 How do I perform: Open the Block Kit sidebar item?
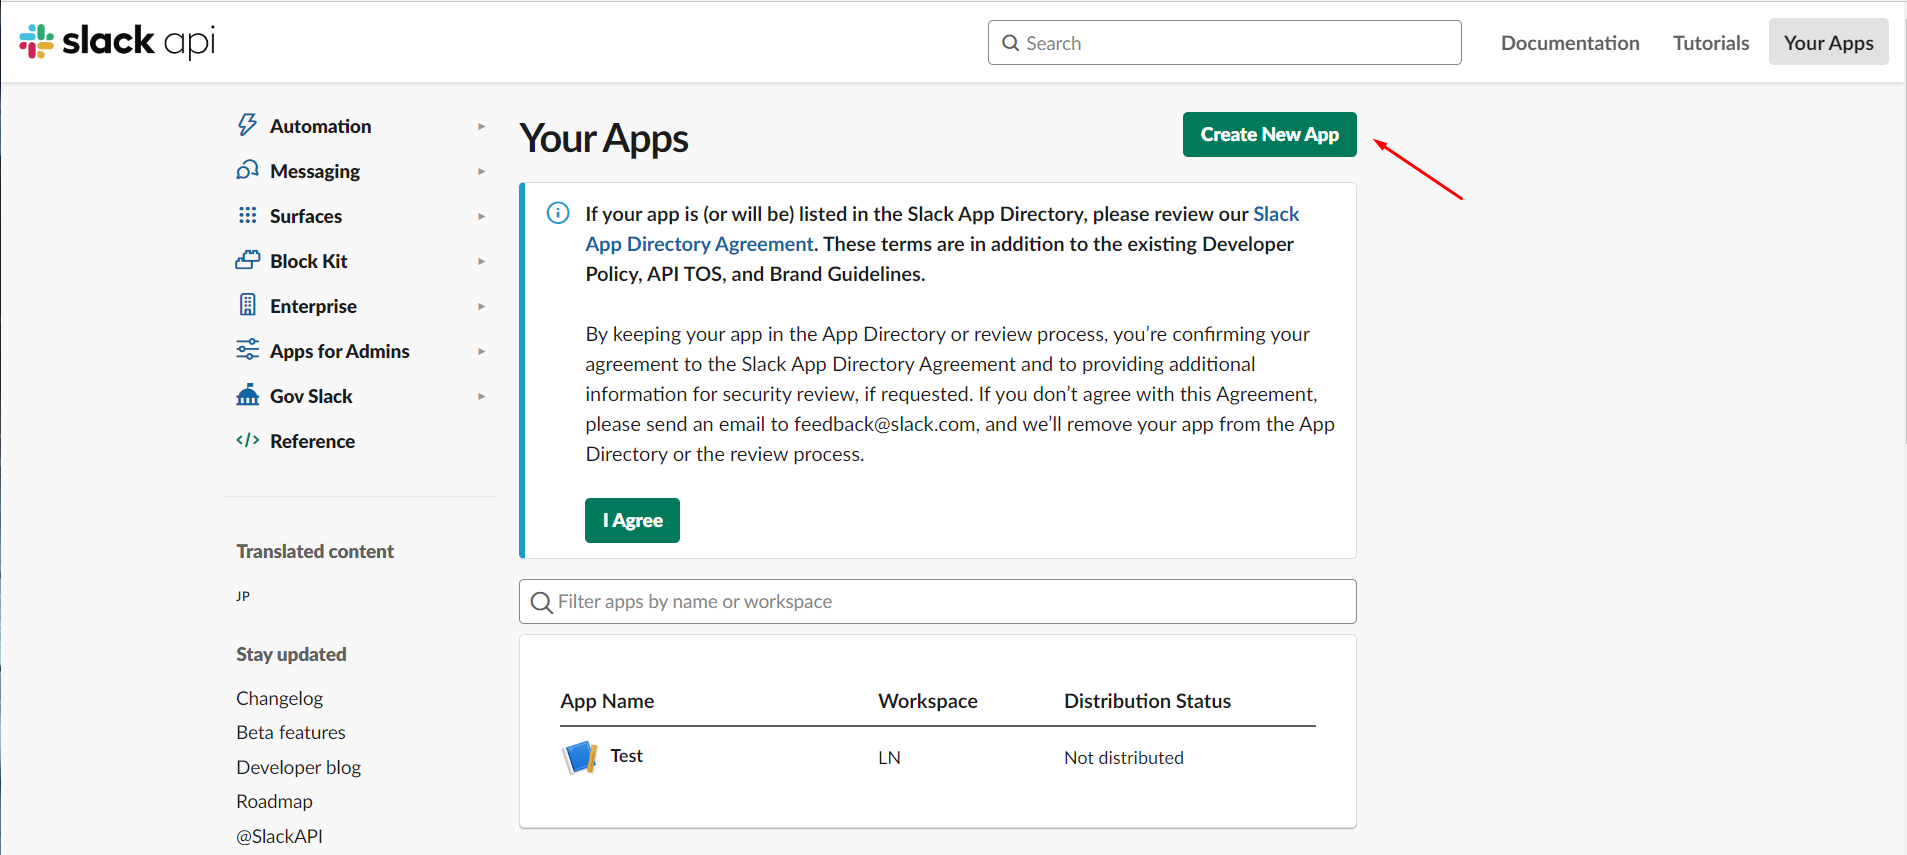pyautogui.click(x=308, y=261)
